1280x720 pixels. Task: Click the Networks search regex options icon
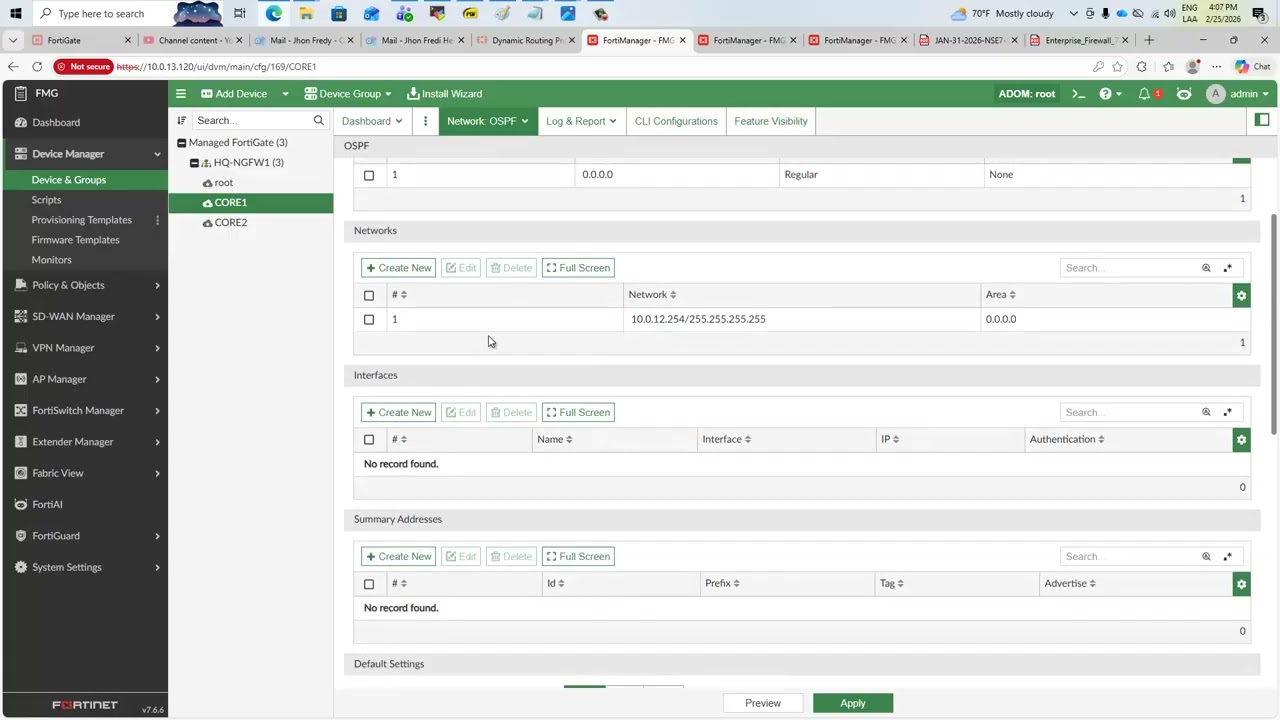pos(1228,268)
